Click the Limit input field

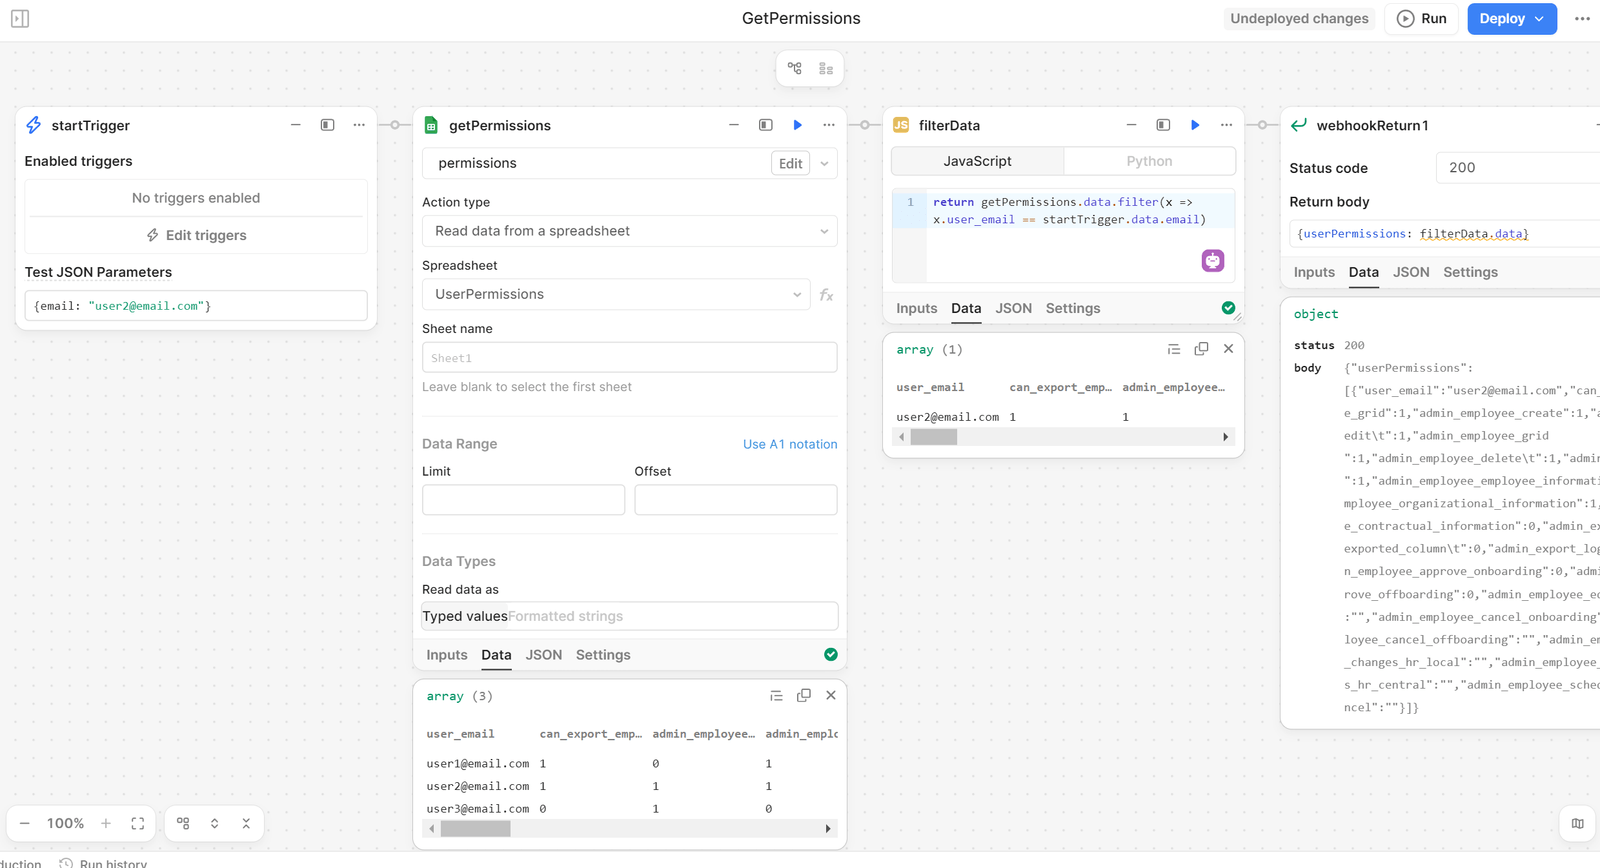click(523, 500)
